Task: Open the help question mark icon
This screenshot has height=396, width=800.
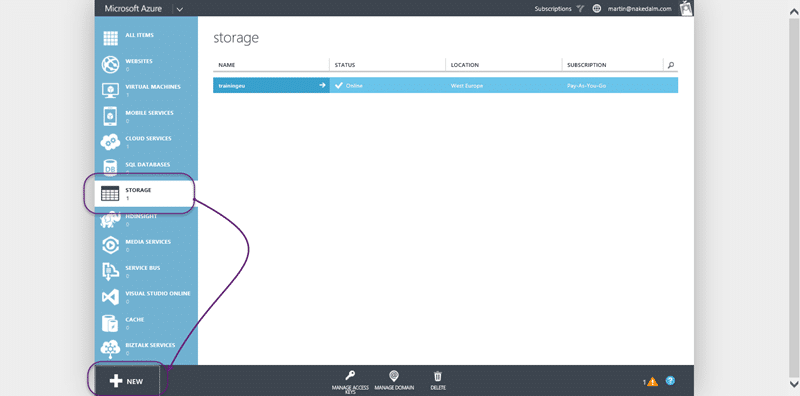Action: 670,381
